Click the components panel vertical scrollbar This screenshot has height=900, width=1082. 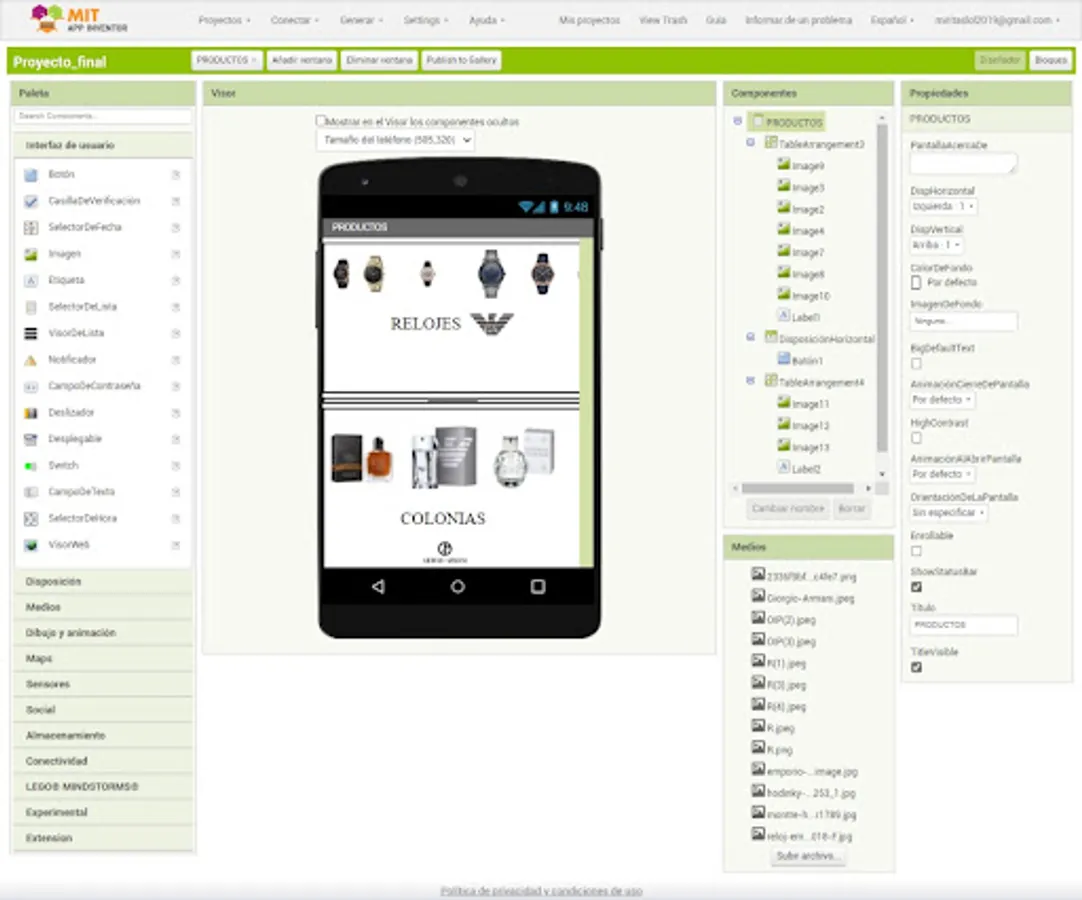(x=882, y=288)
